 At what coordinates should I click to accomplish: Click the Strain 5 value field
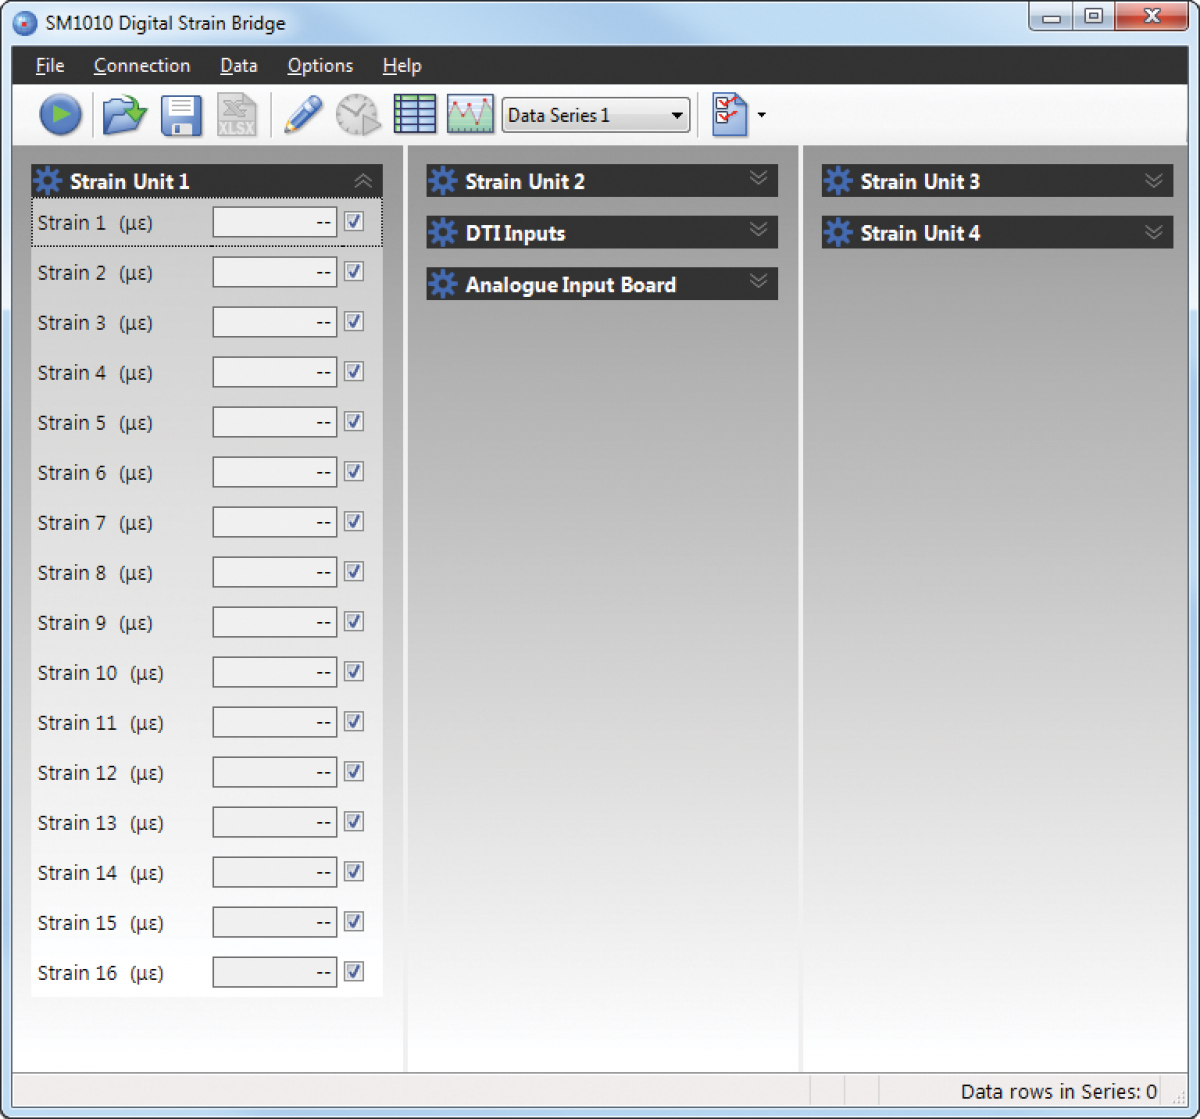click(x=275, y=422)
